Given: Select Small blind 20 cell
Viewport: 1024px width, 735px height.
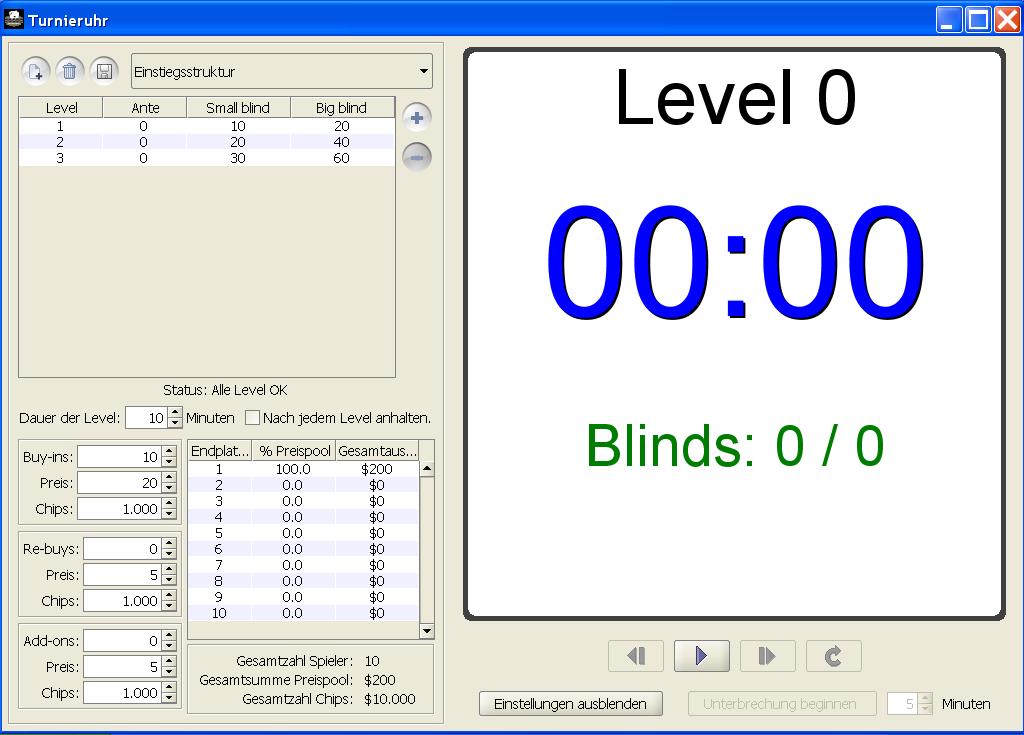Looking at the screenshot, I should click(238, 142).
